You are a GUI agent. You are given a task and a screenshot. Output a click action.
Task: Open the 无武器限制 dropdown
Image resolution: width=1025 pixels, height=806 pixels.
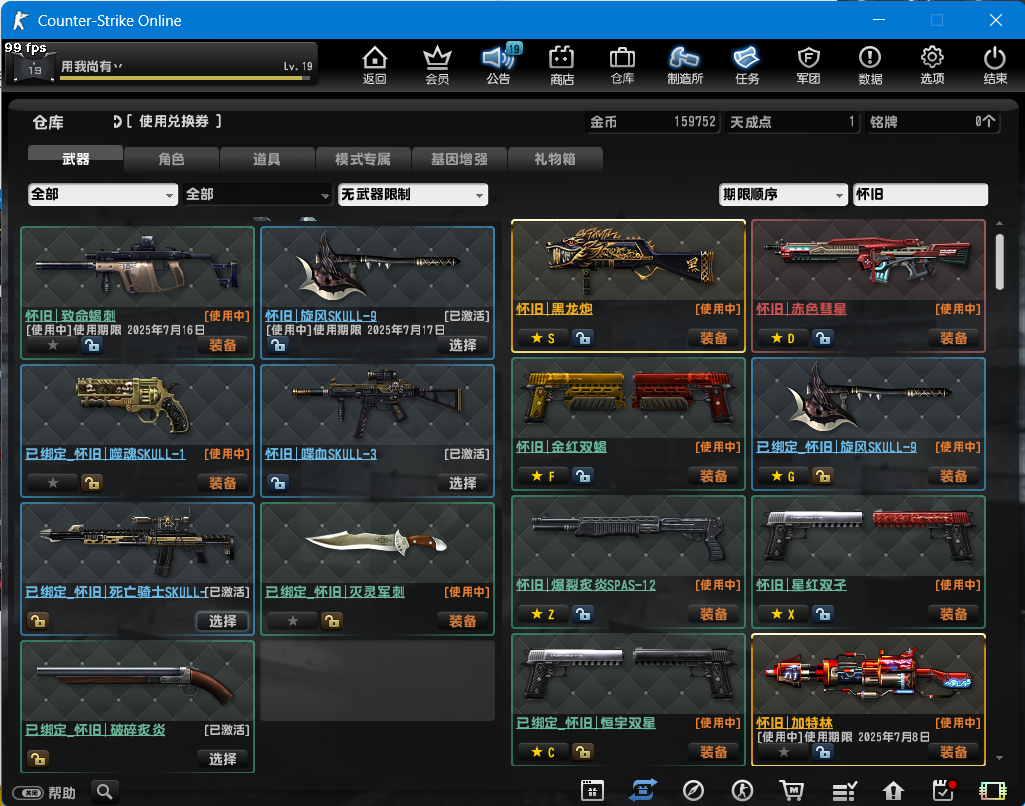click(412, 194)
